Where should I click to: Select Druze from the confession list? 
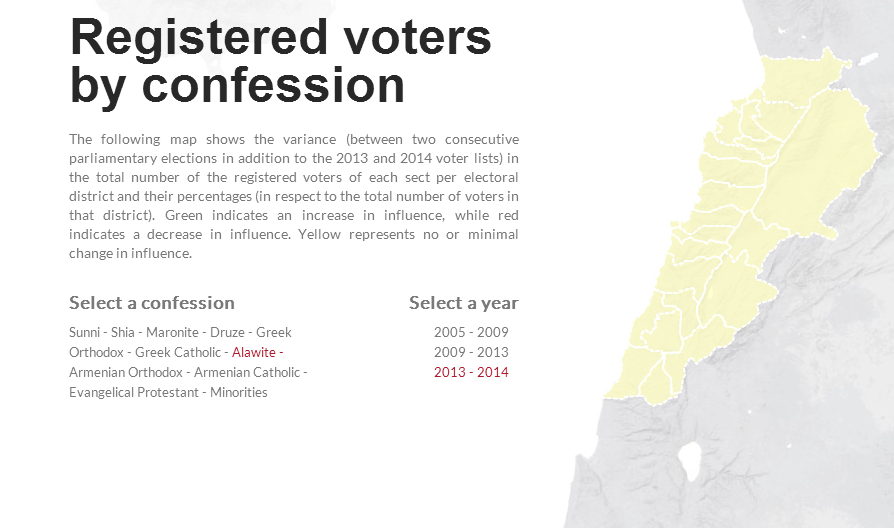tap(228, 332)
